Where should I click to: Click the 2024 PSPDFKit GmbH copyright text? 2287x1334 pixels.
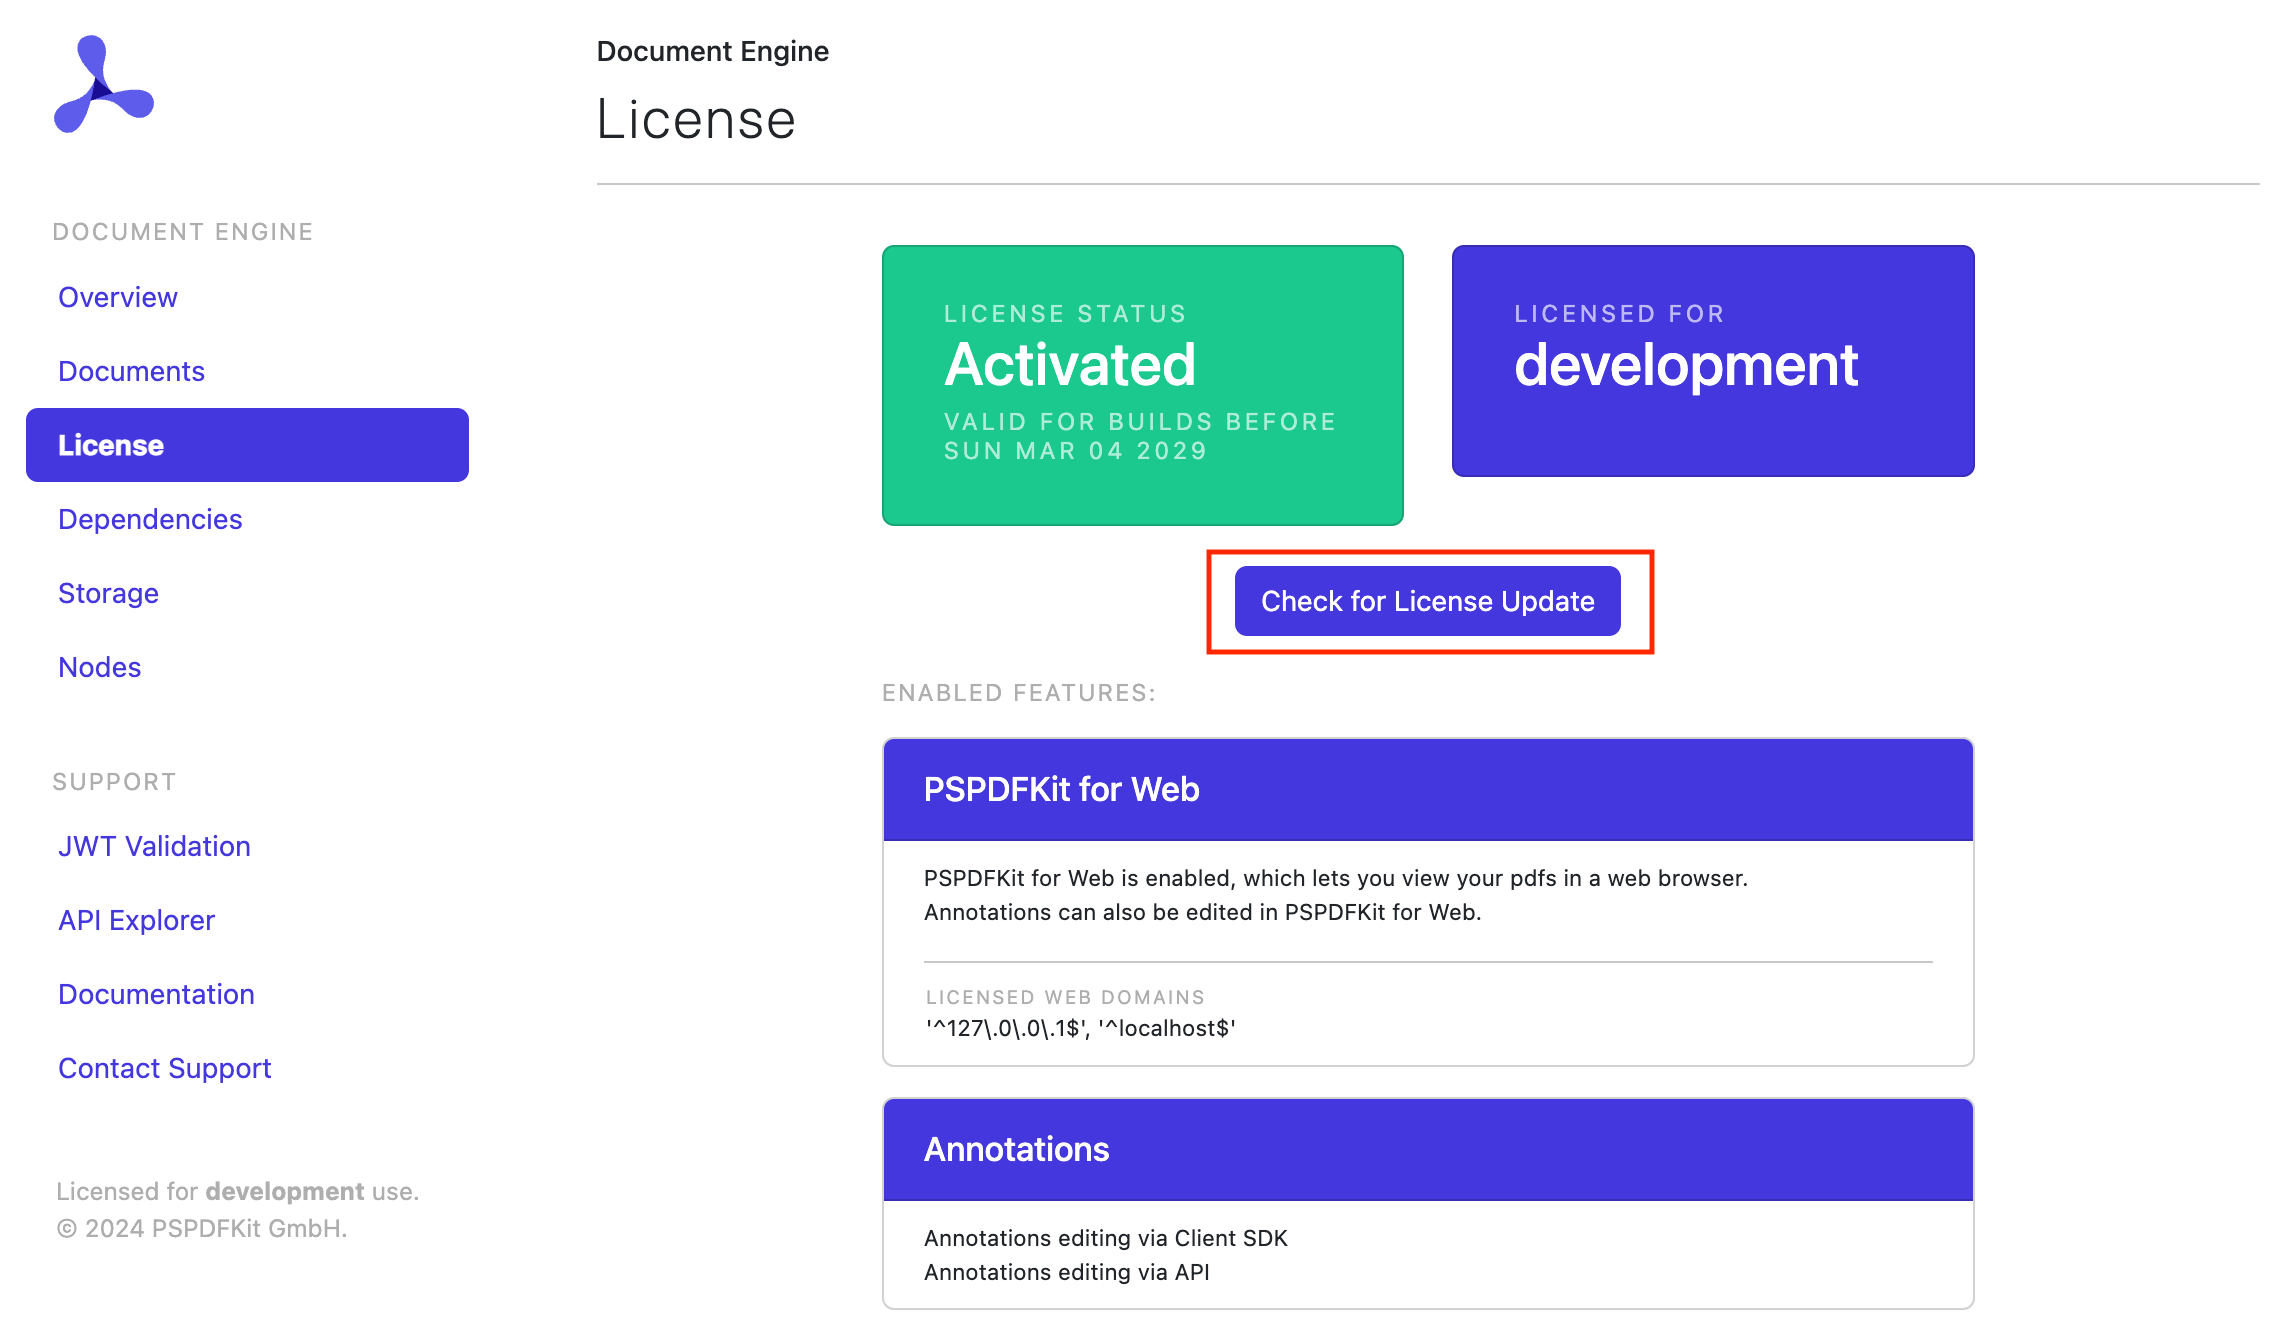pos(202,1228)
